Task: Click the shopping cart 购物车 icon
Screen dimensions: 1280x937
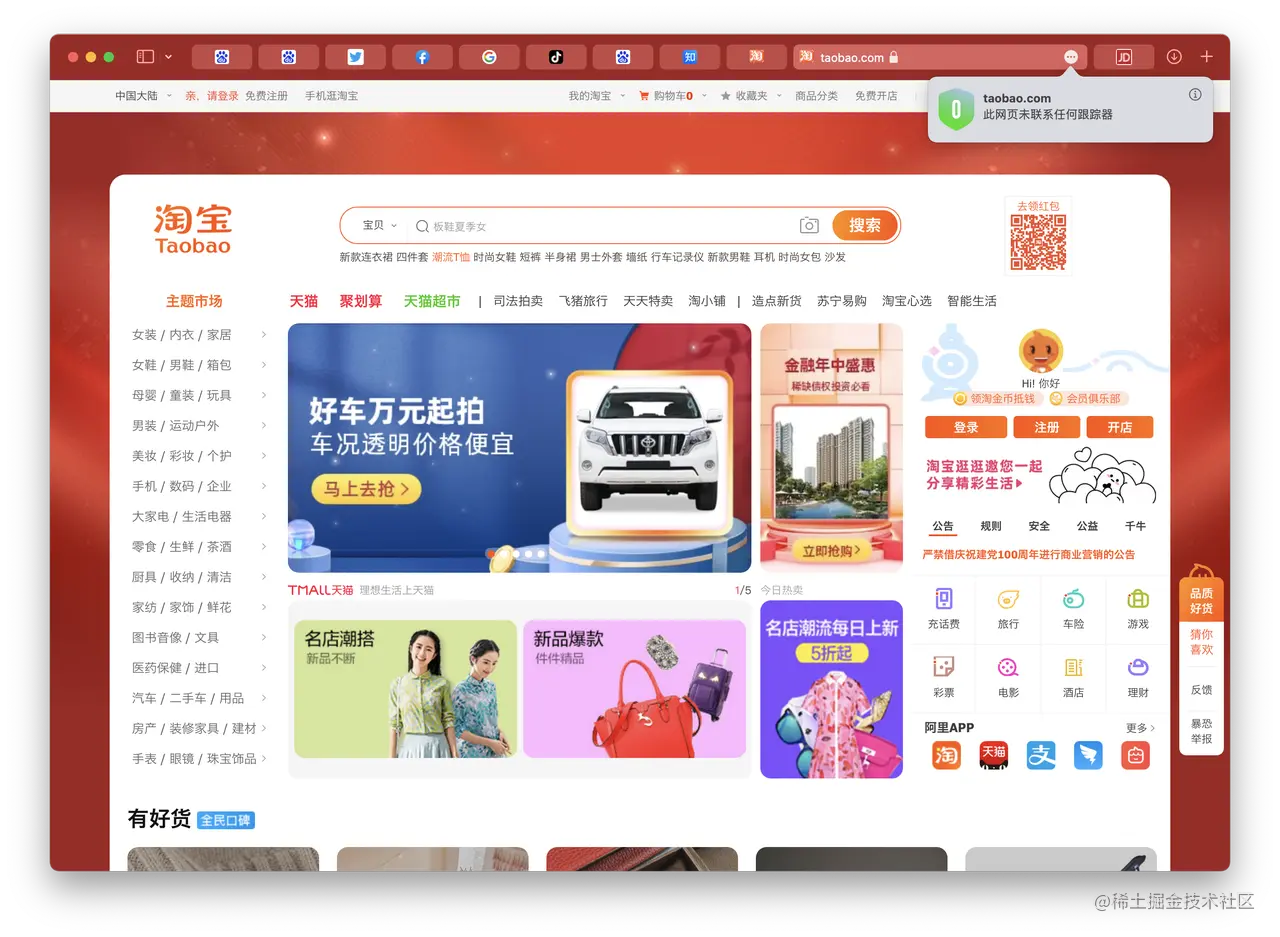Action: (x=644, y=96)
